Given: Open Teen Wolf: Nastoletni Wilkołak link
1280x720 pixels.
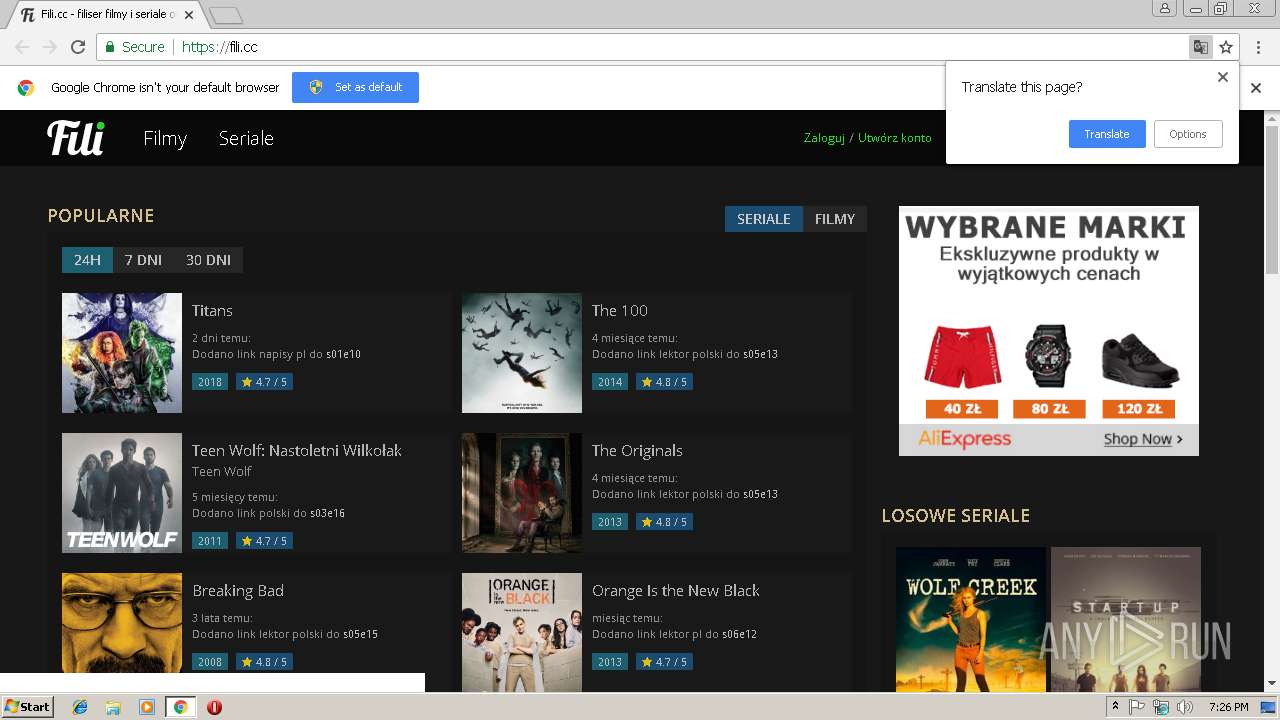Looking at the screenshot, I should click(297, 451).
